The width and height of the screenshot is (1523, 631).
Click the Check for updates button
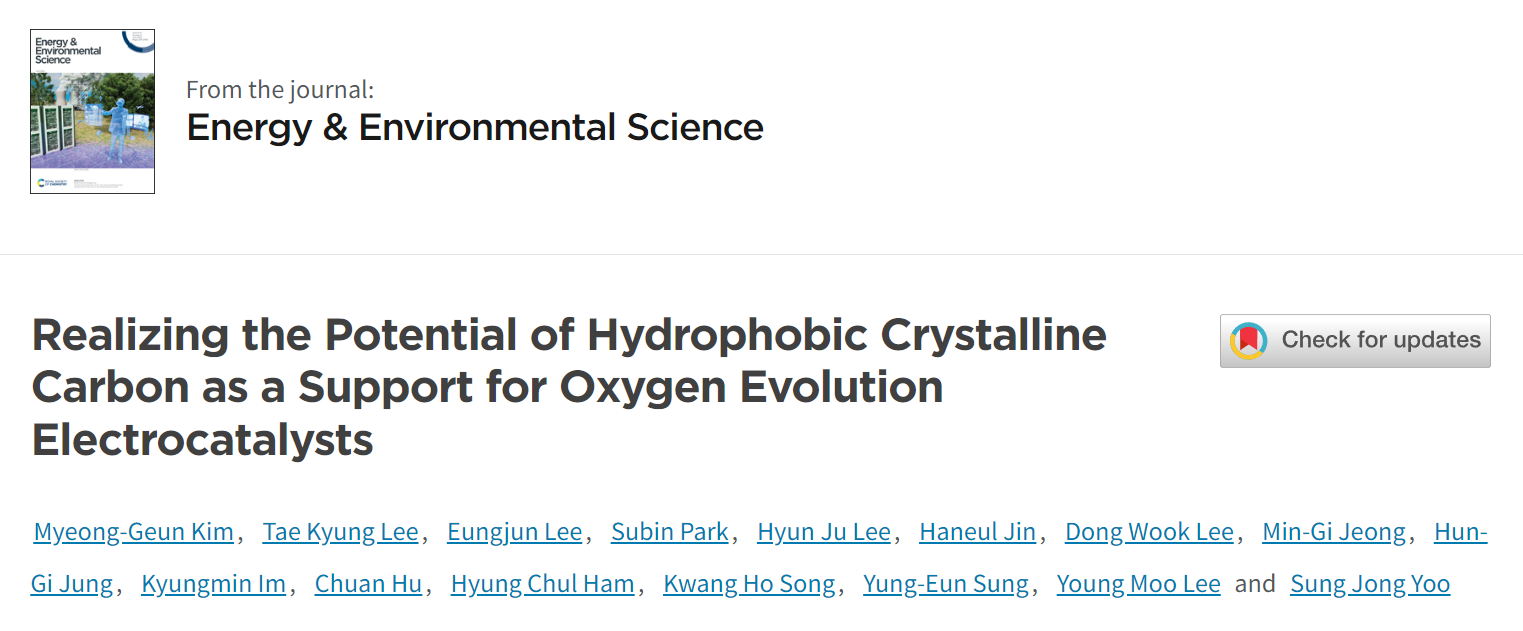pos(1355,340)
